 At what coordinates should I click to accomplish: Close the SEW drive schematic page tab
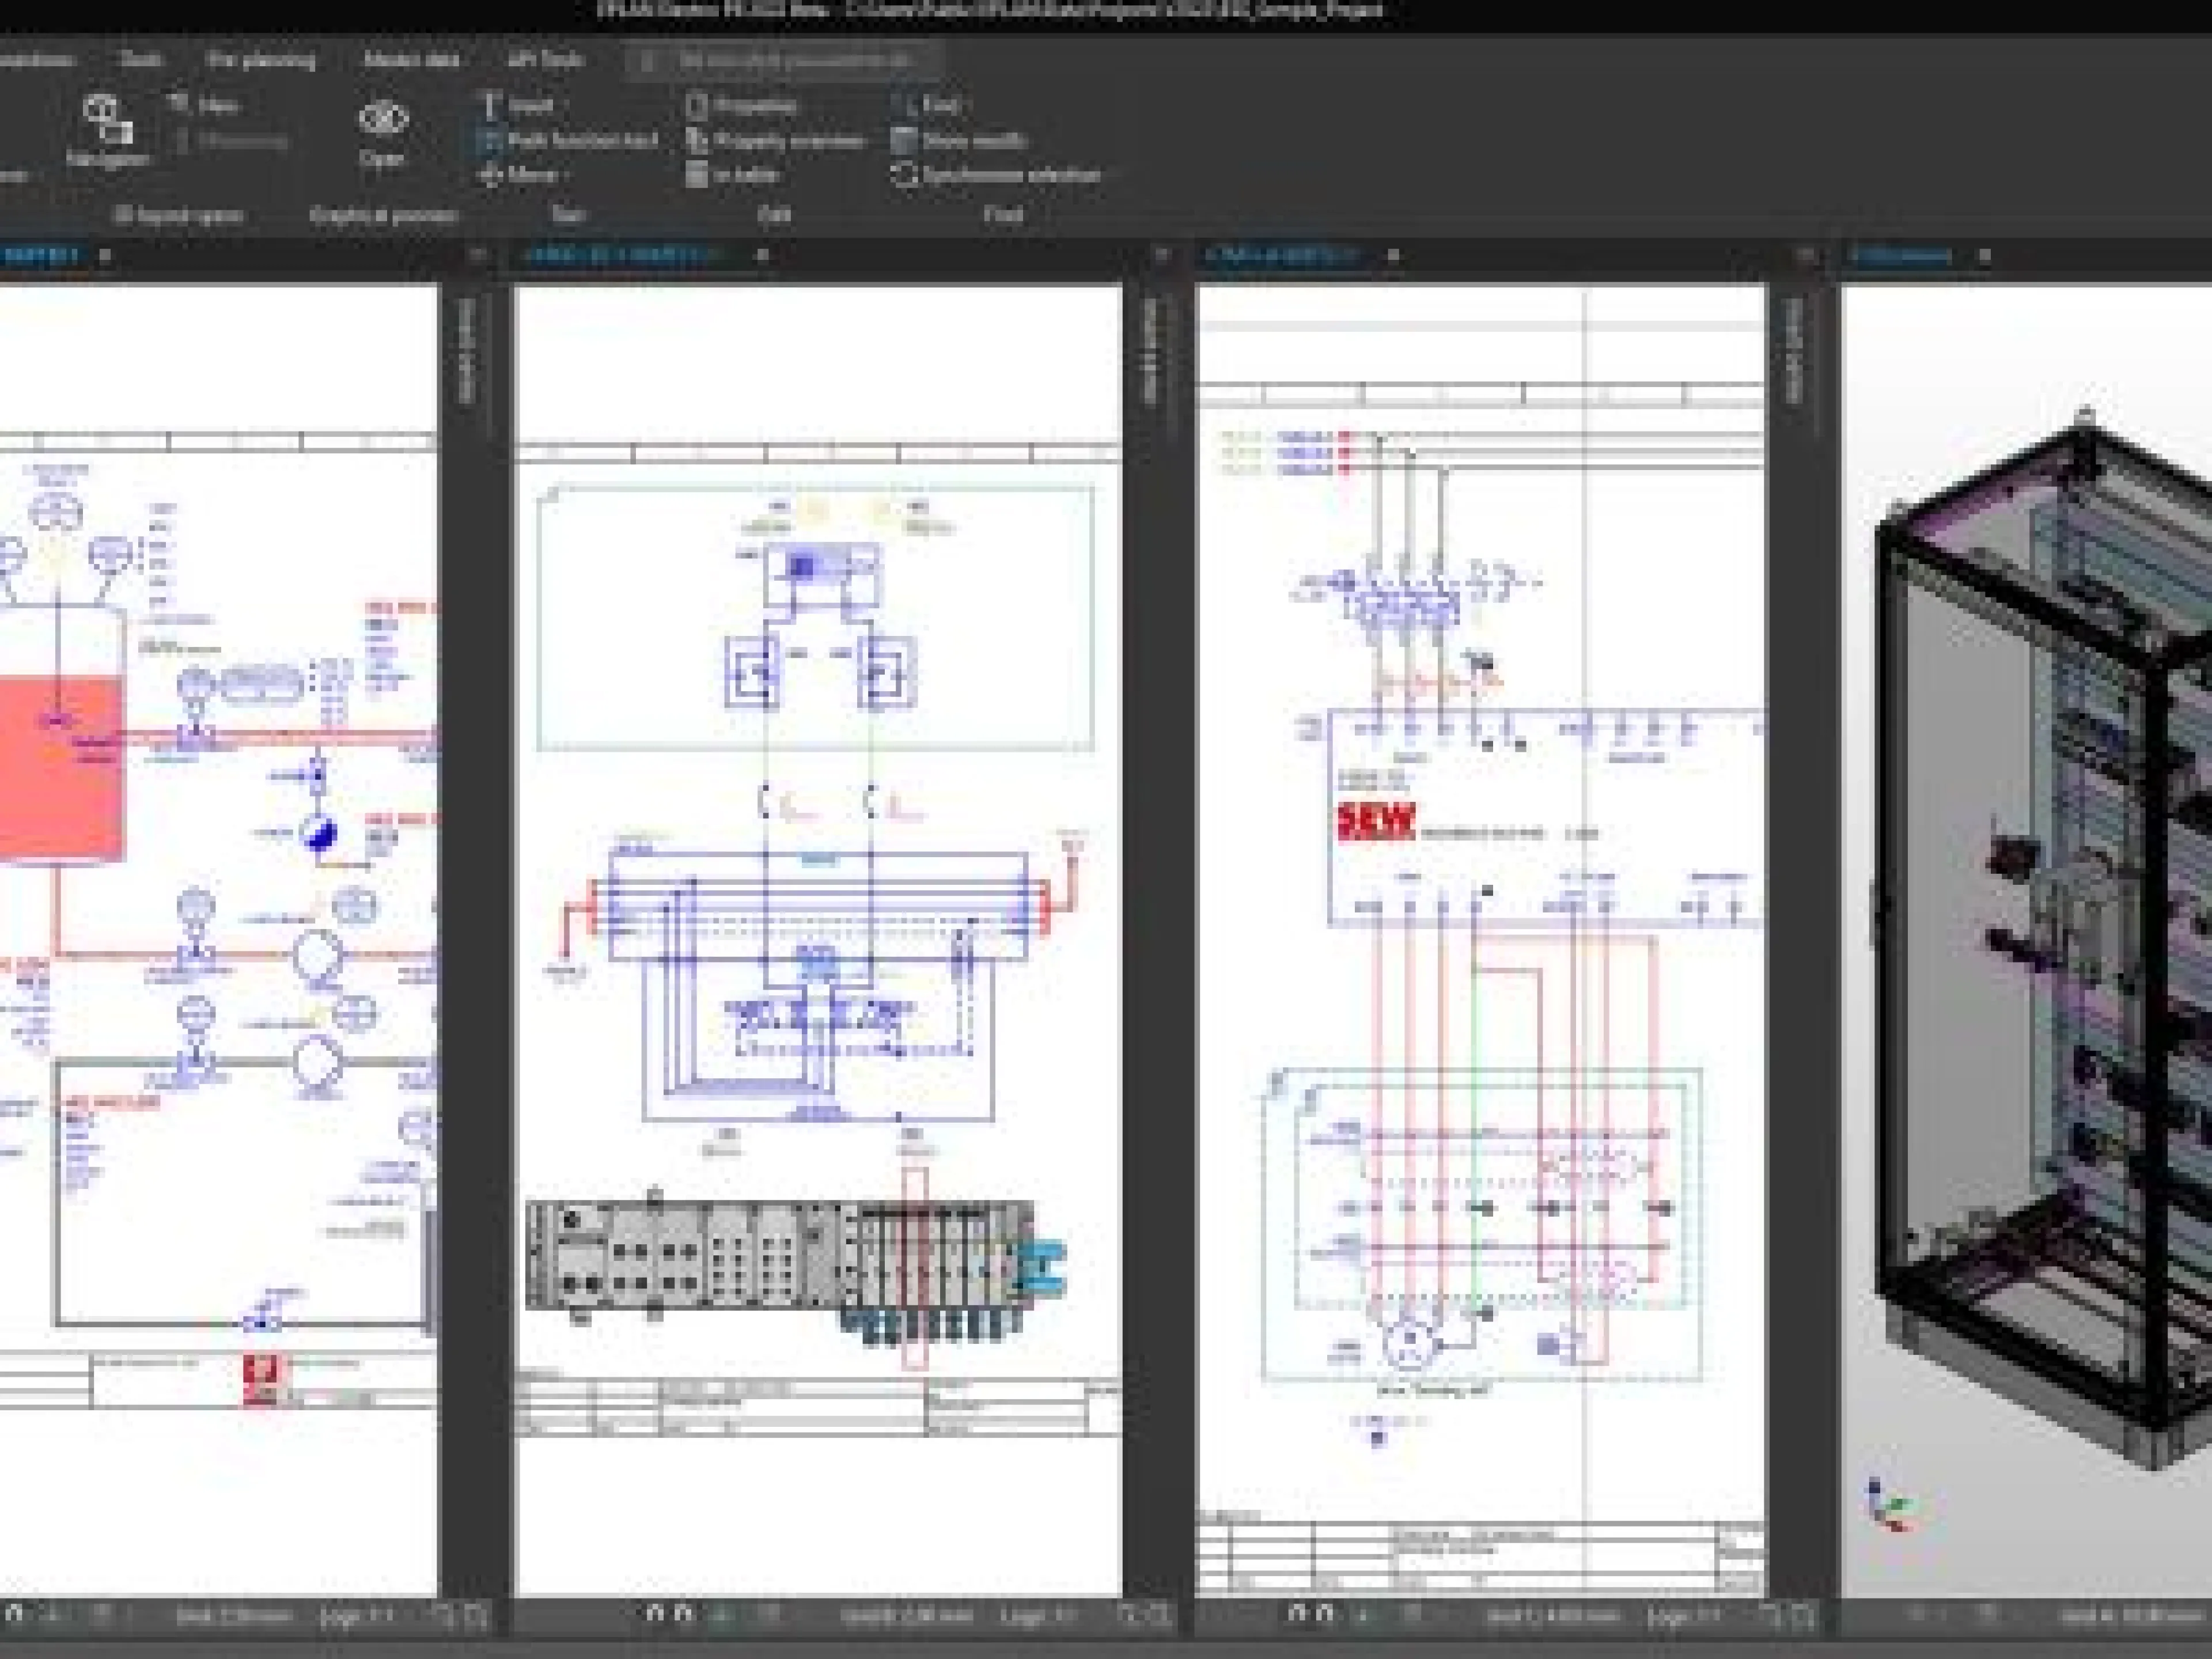(1394, 255)
